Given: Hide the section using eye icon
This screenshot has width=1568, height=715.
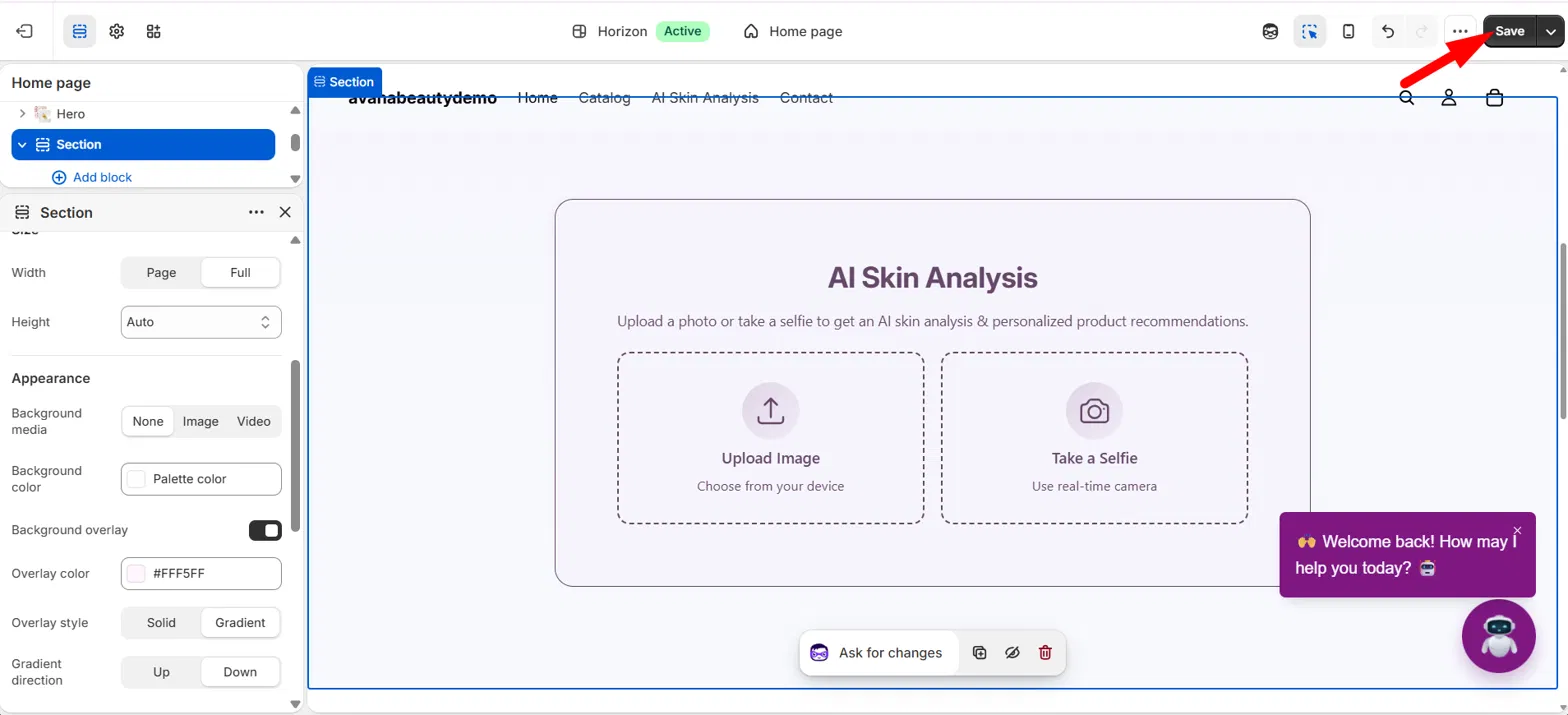Looking at the screenshot, I should pos(1012,653).
